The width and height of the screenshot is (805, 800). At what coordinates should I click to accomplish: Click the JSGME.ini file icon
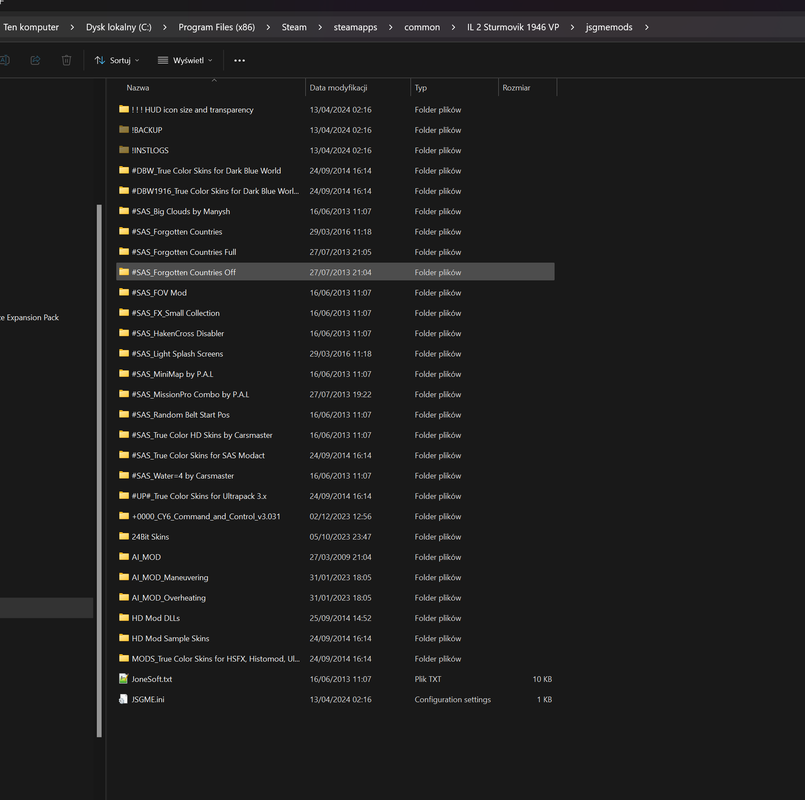tap(123, 699)
